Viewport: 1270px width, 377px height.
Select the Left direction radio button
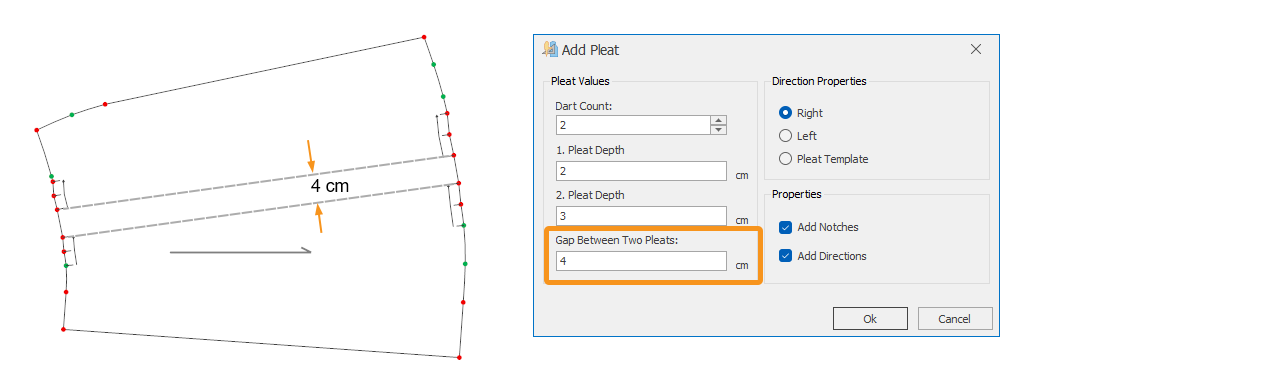(x=785, y=136)
